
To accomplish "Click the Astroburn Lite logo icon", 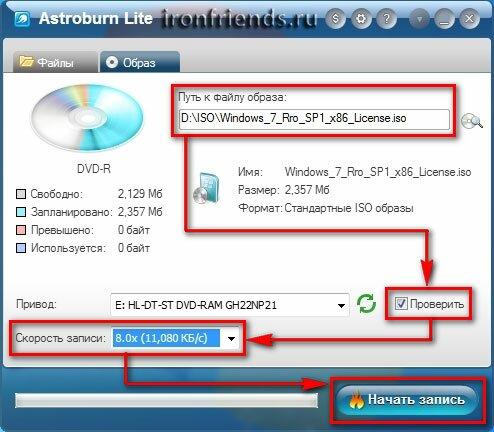I will [x=22, y=19].
